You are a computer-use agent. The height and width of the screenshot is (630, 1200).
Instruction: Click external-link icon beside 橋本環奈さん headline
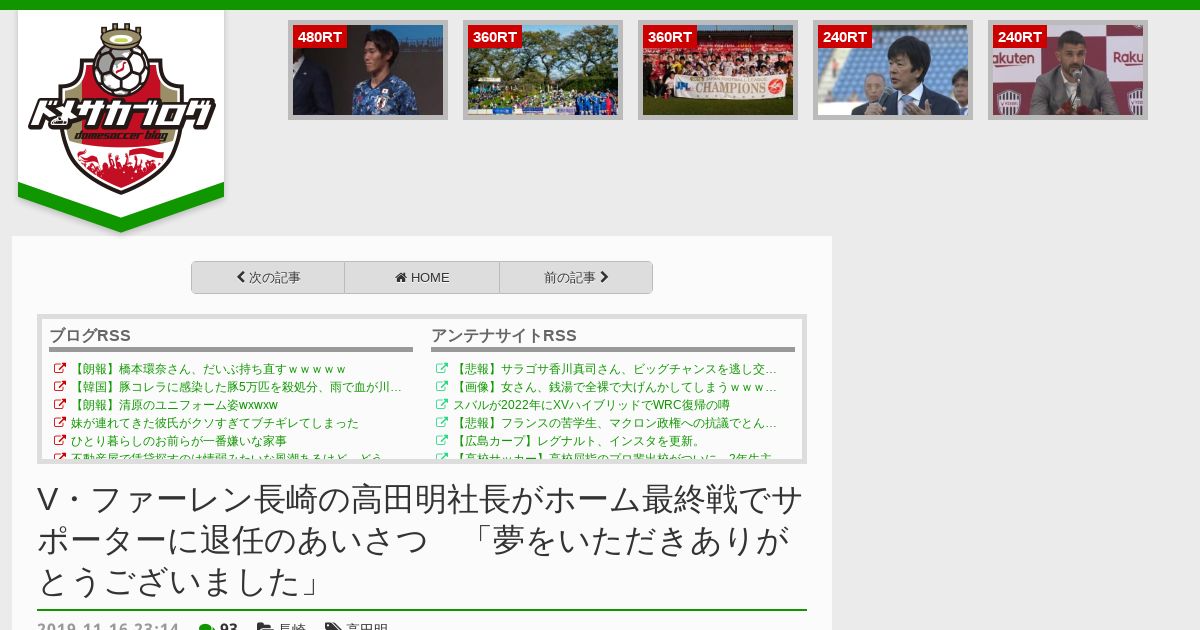click(60, 369)
